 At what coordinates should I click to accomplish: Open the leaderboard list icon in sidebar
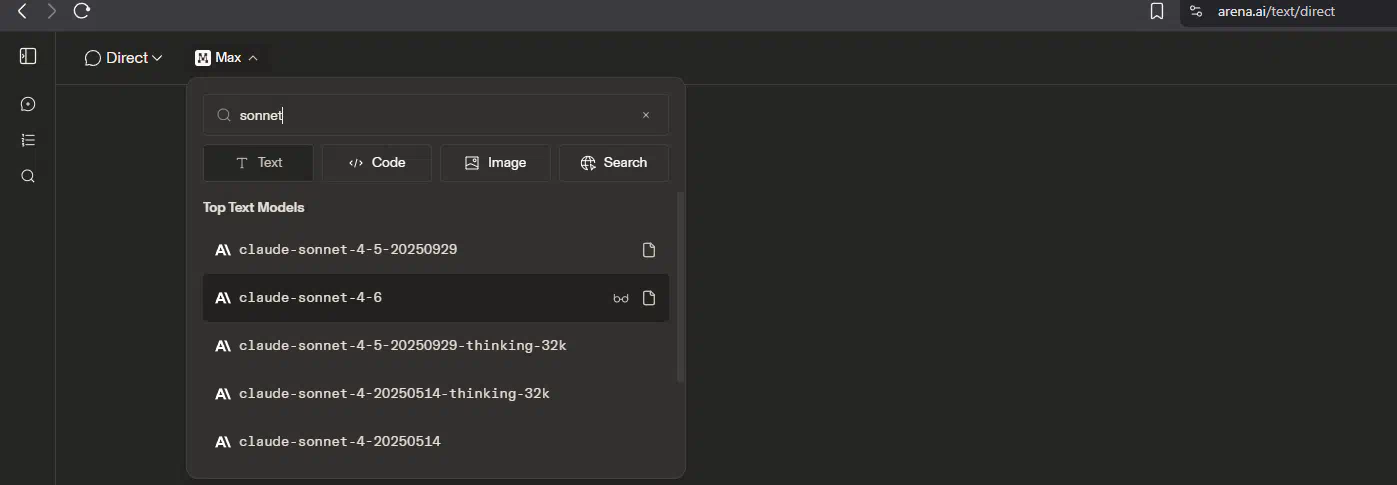(x=28, y=140)
